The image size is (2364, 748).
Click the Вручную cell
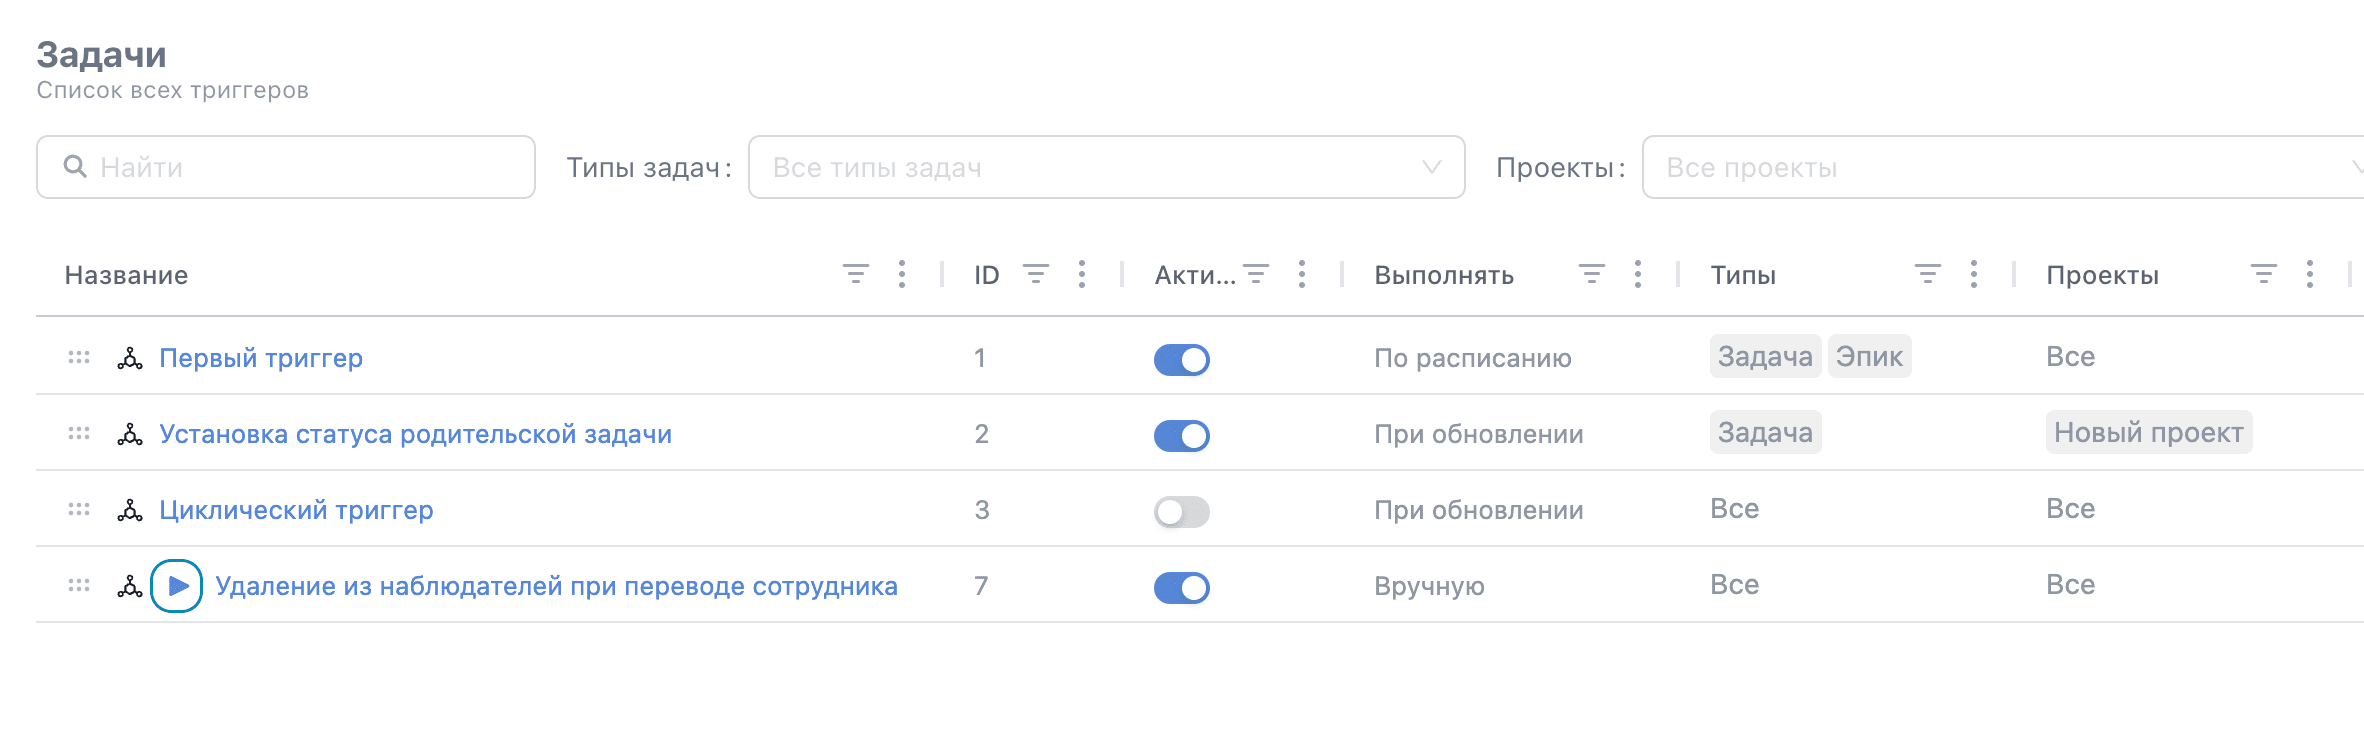[1429, 586]
